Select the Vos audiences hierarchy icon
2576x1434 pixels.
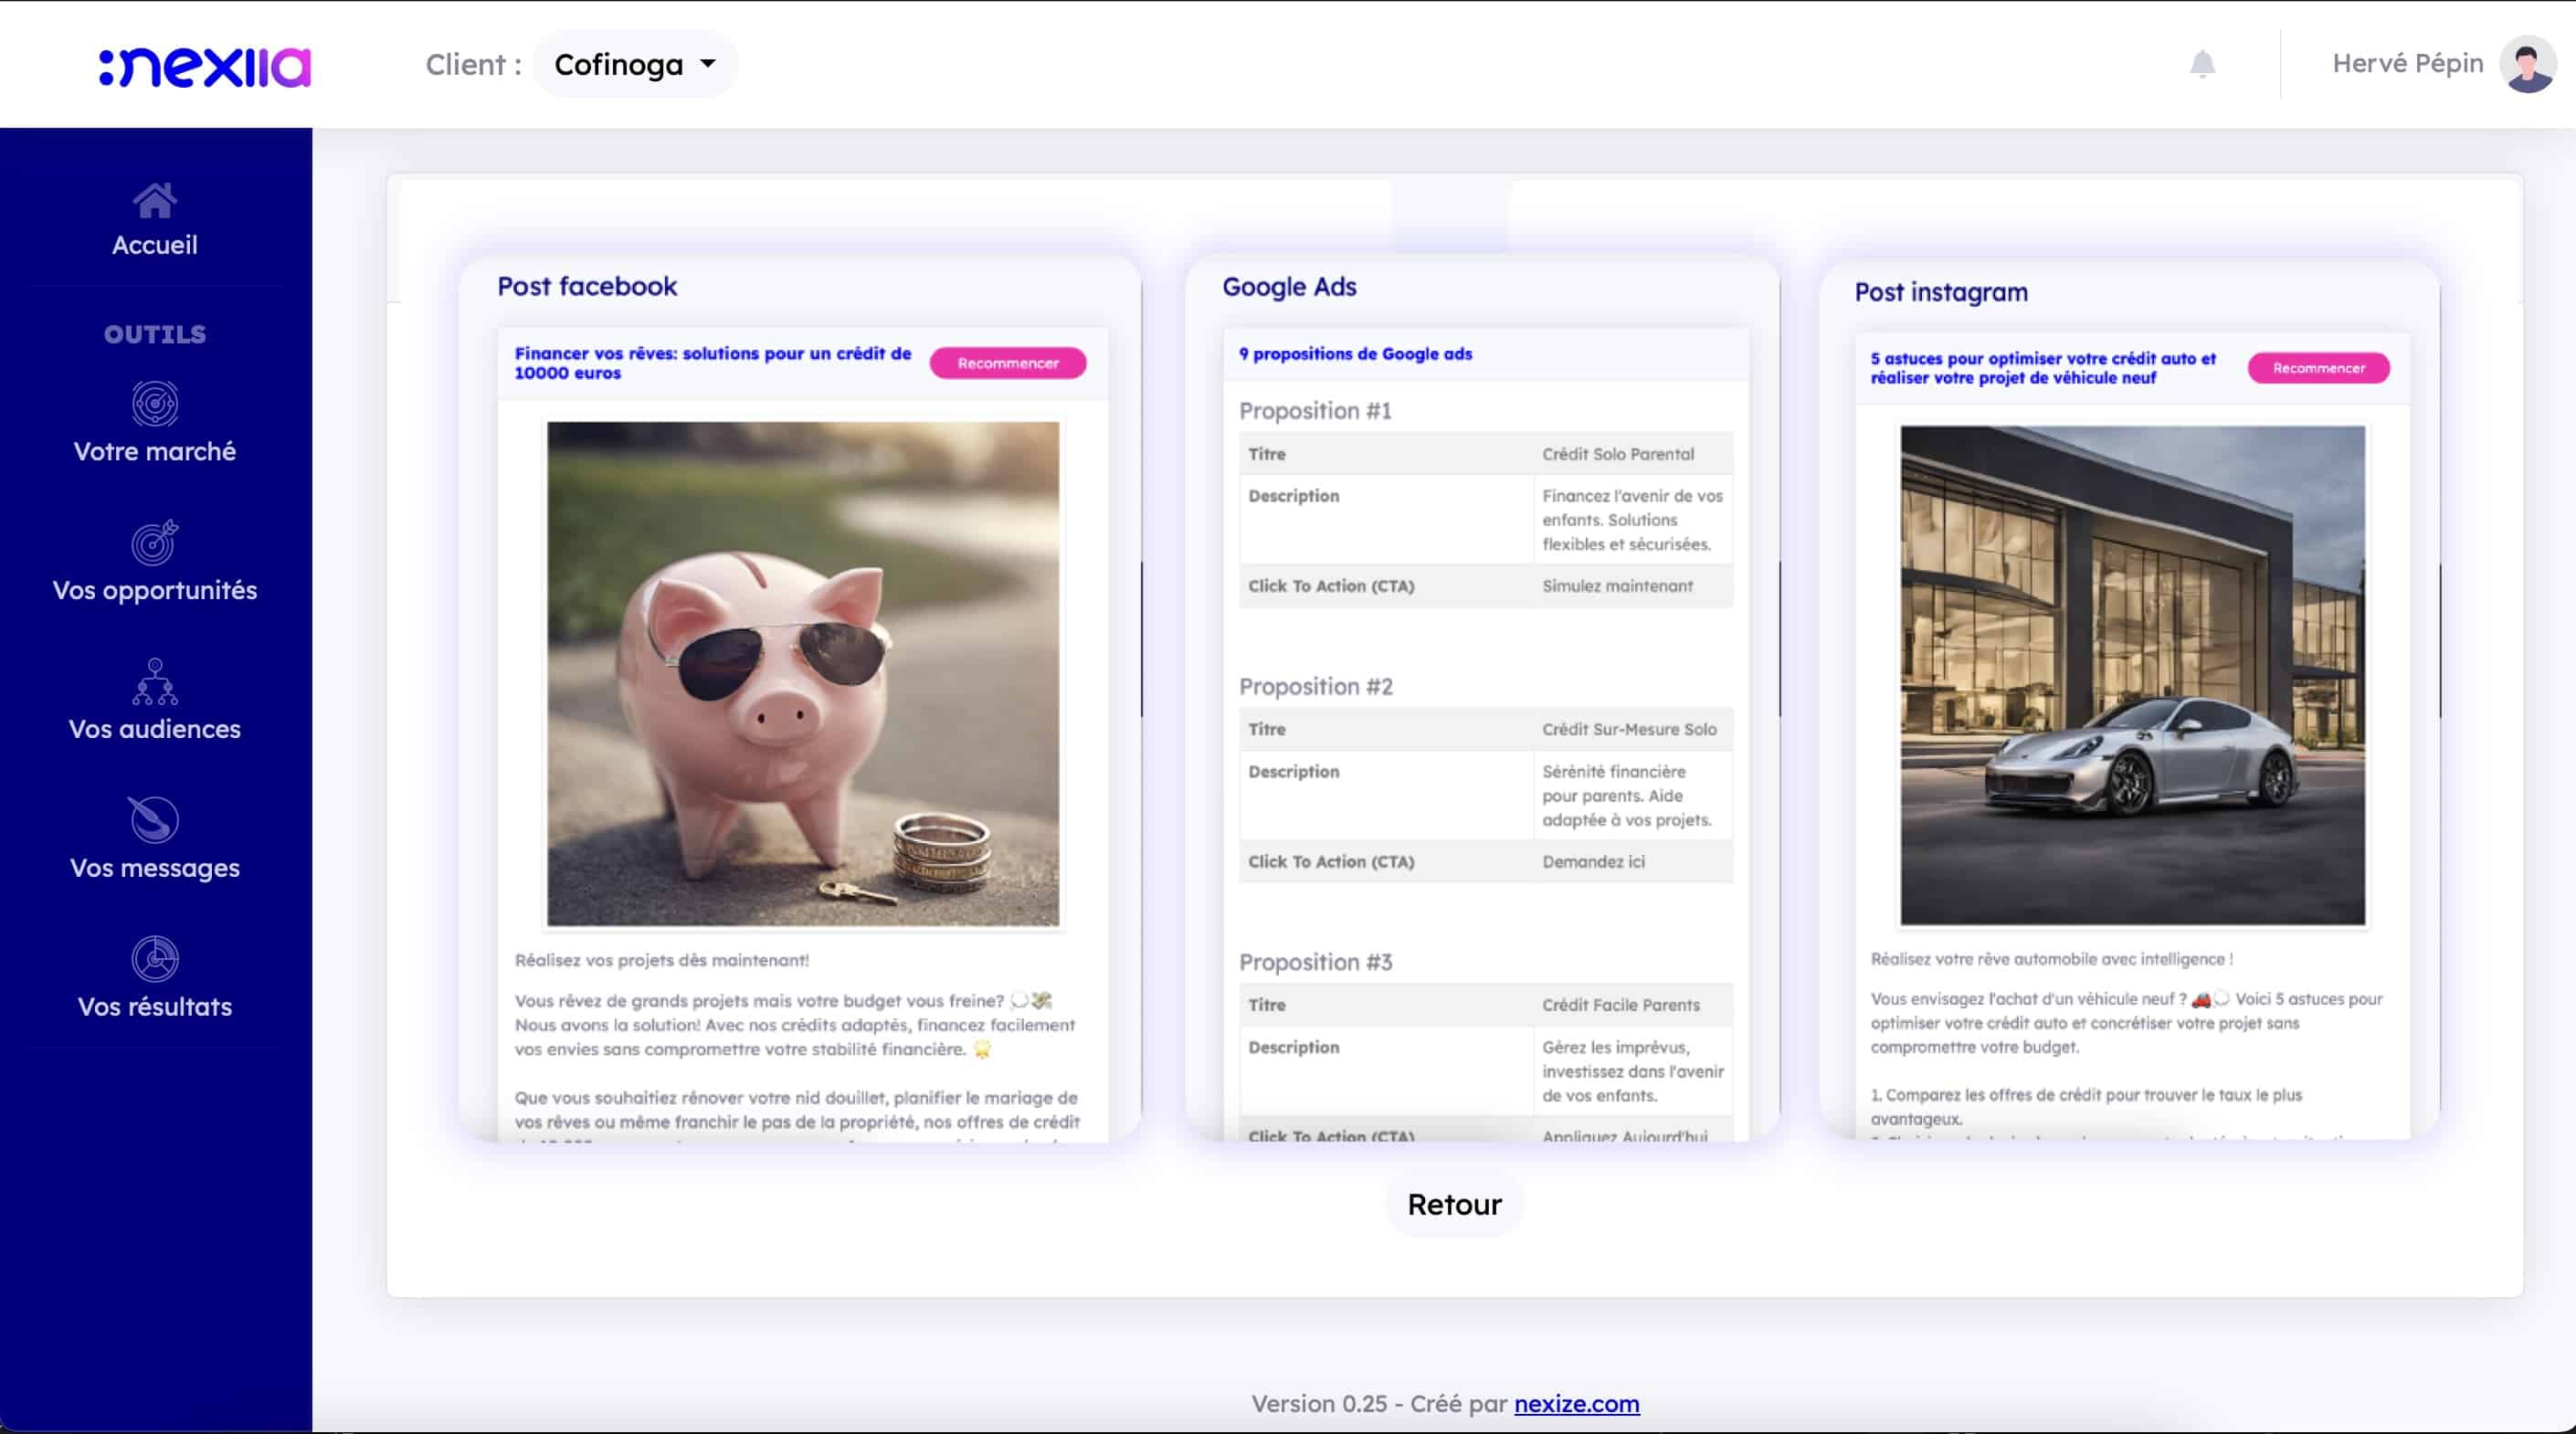155,682
